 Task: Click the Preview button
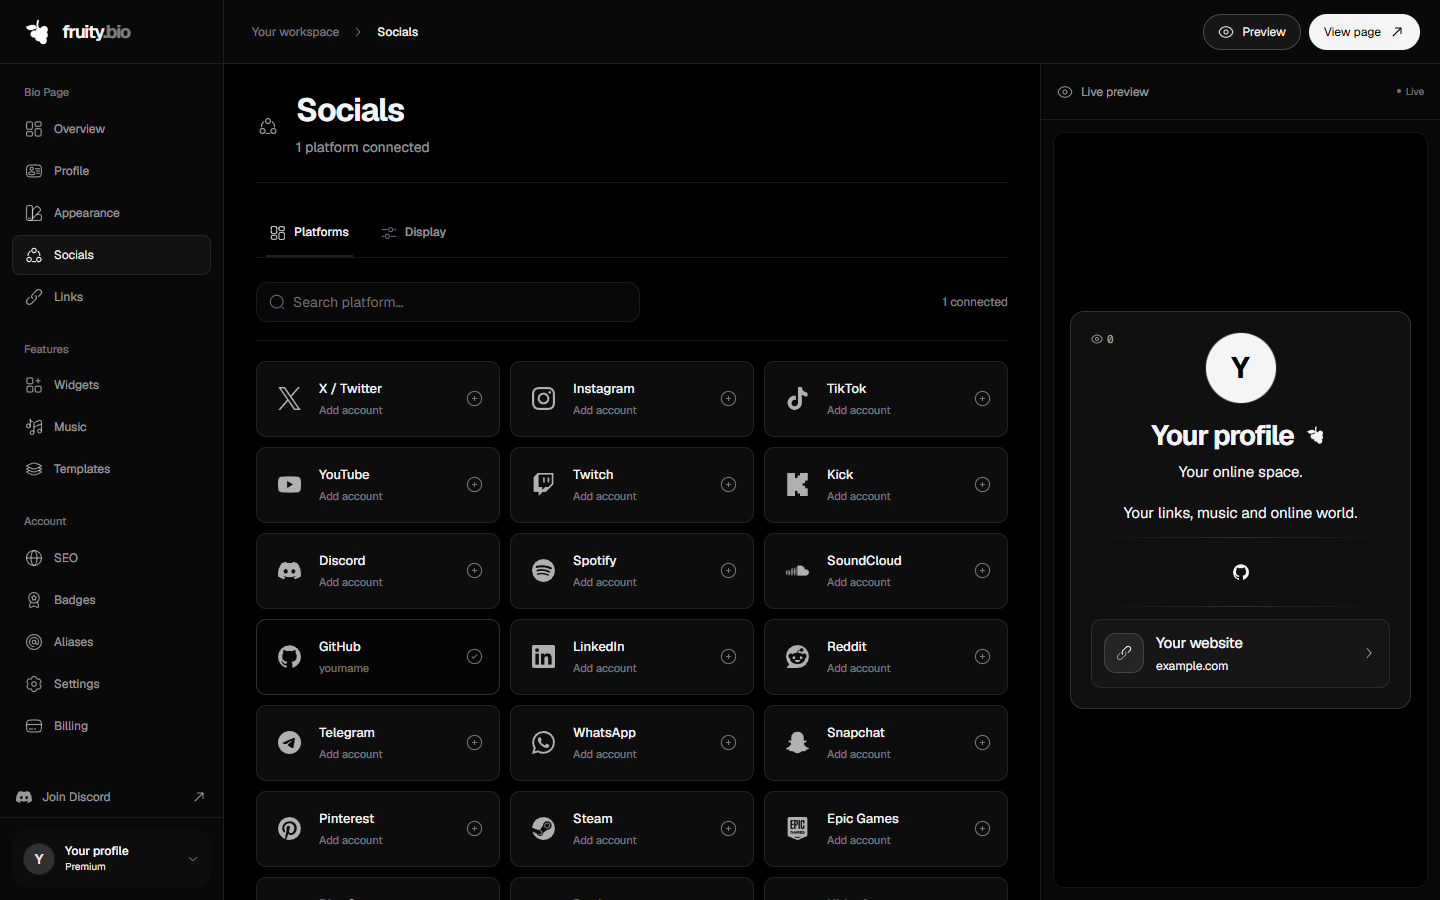tap(1252, 32)
